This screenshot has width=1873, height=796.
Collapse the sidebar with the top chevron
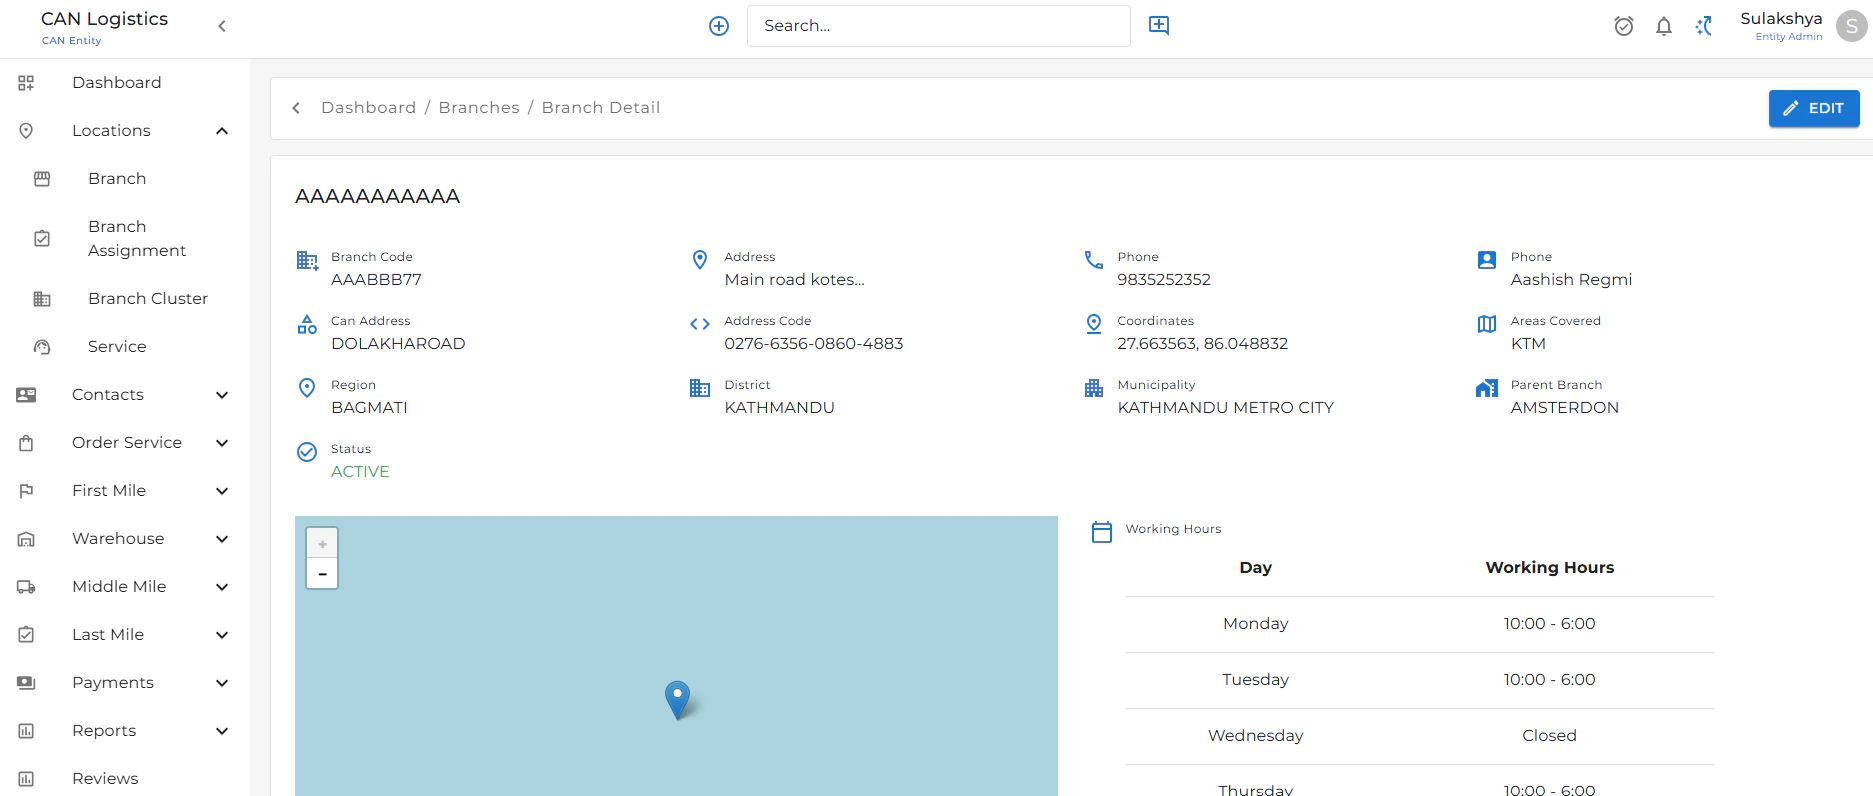coord(222,26)
